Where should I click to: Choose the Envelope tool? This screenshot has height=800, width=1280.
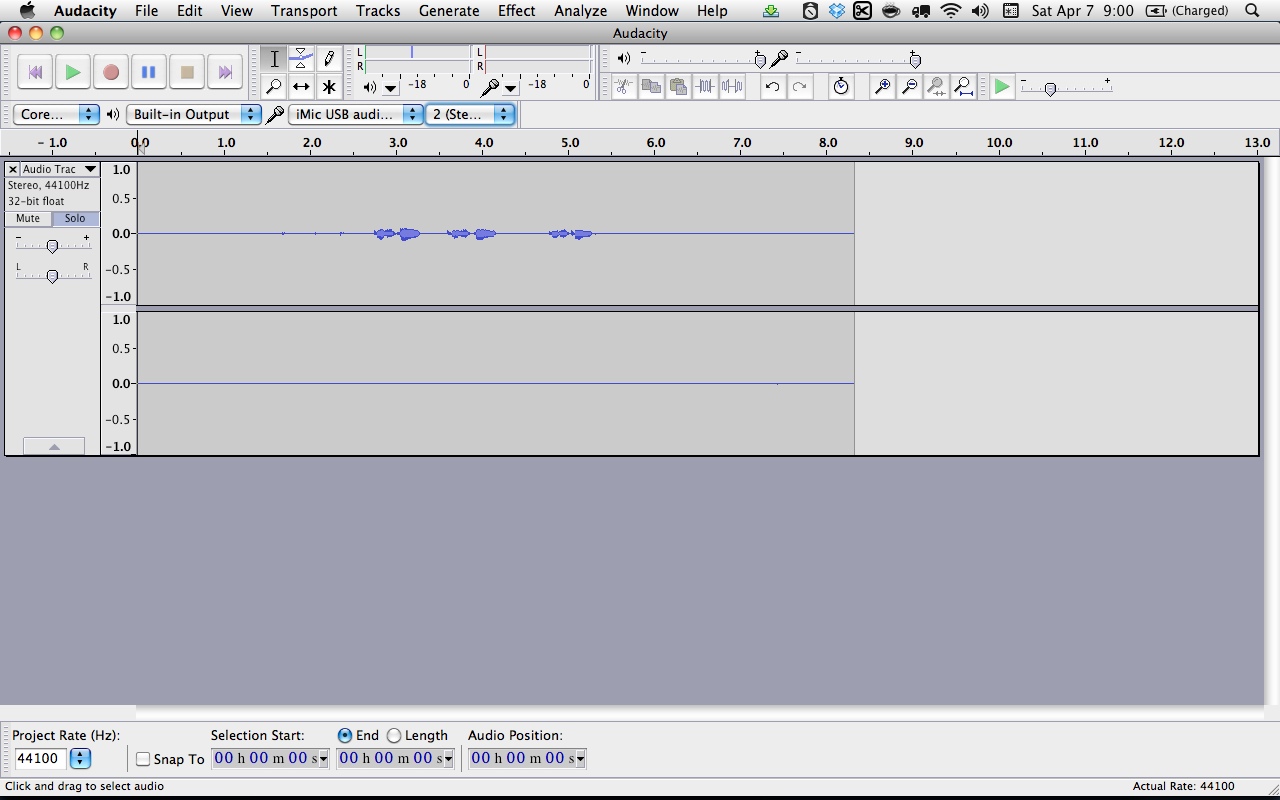tap(301, 59)
